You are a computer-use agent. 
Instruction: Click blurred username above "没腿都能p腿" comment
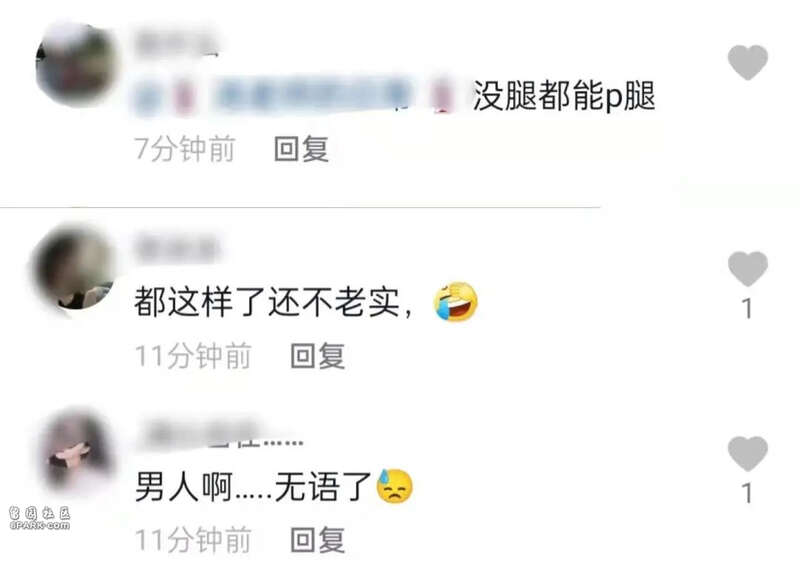(x=176, y=43)
